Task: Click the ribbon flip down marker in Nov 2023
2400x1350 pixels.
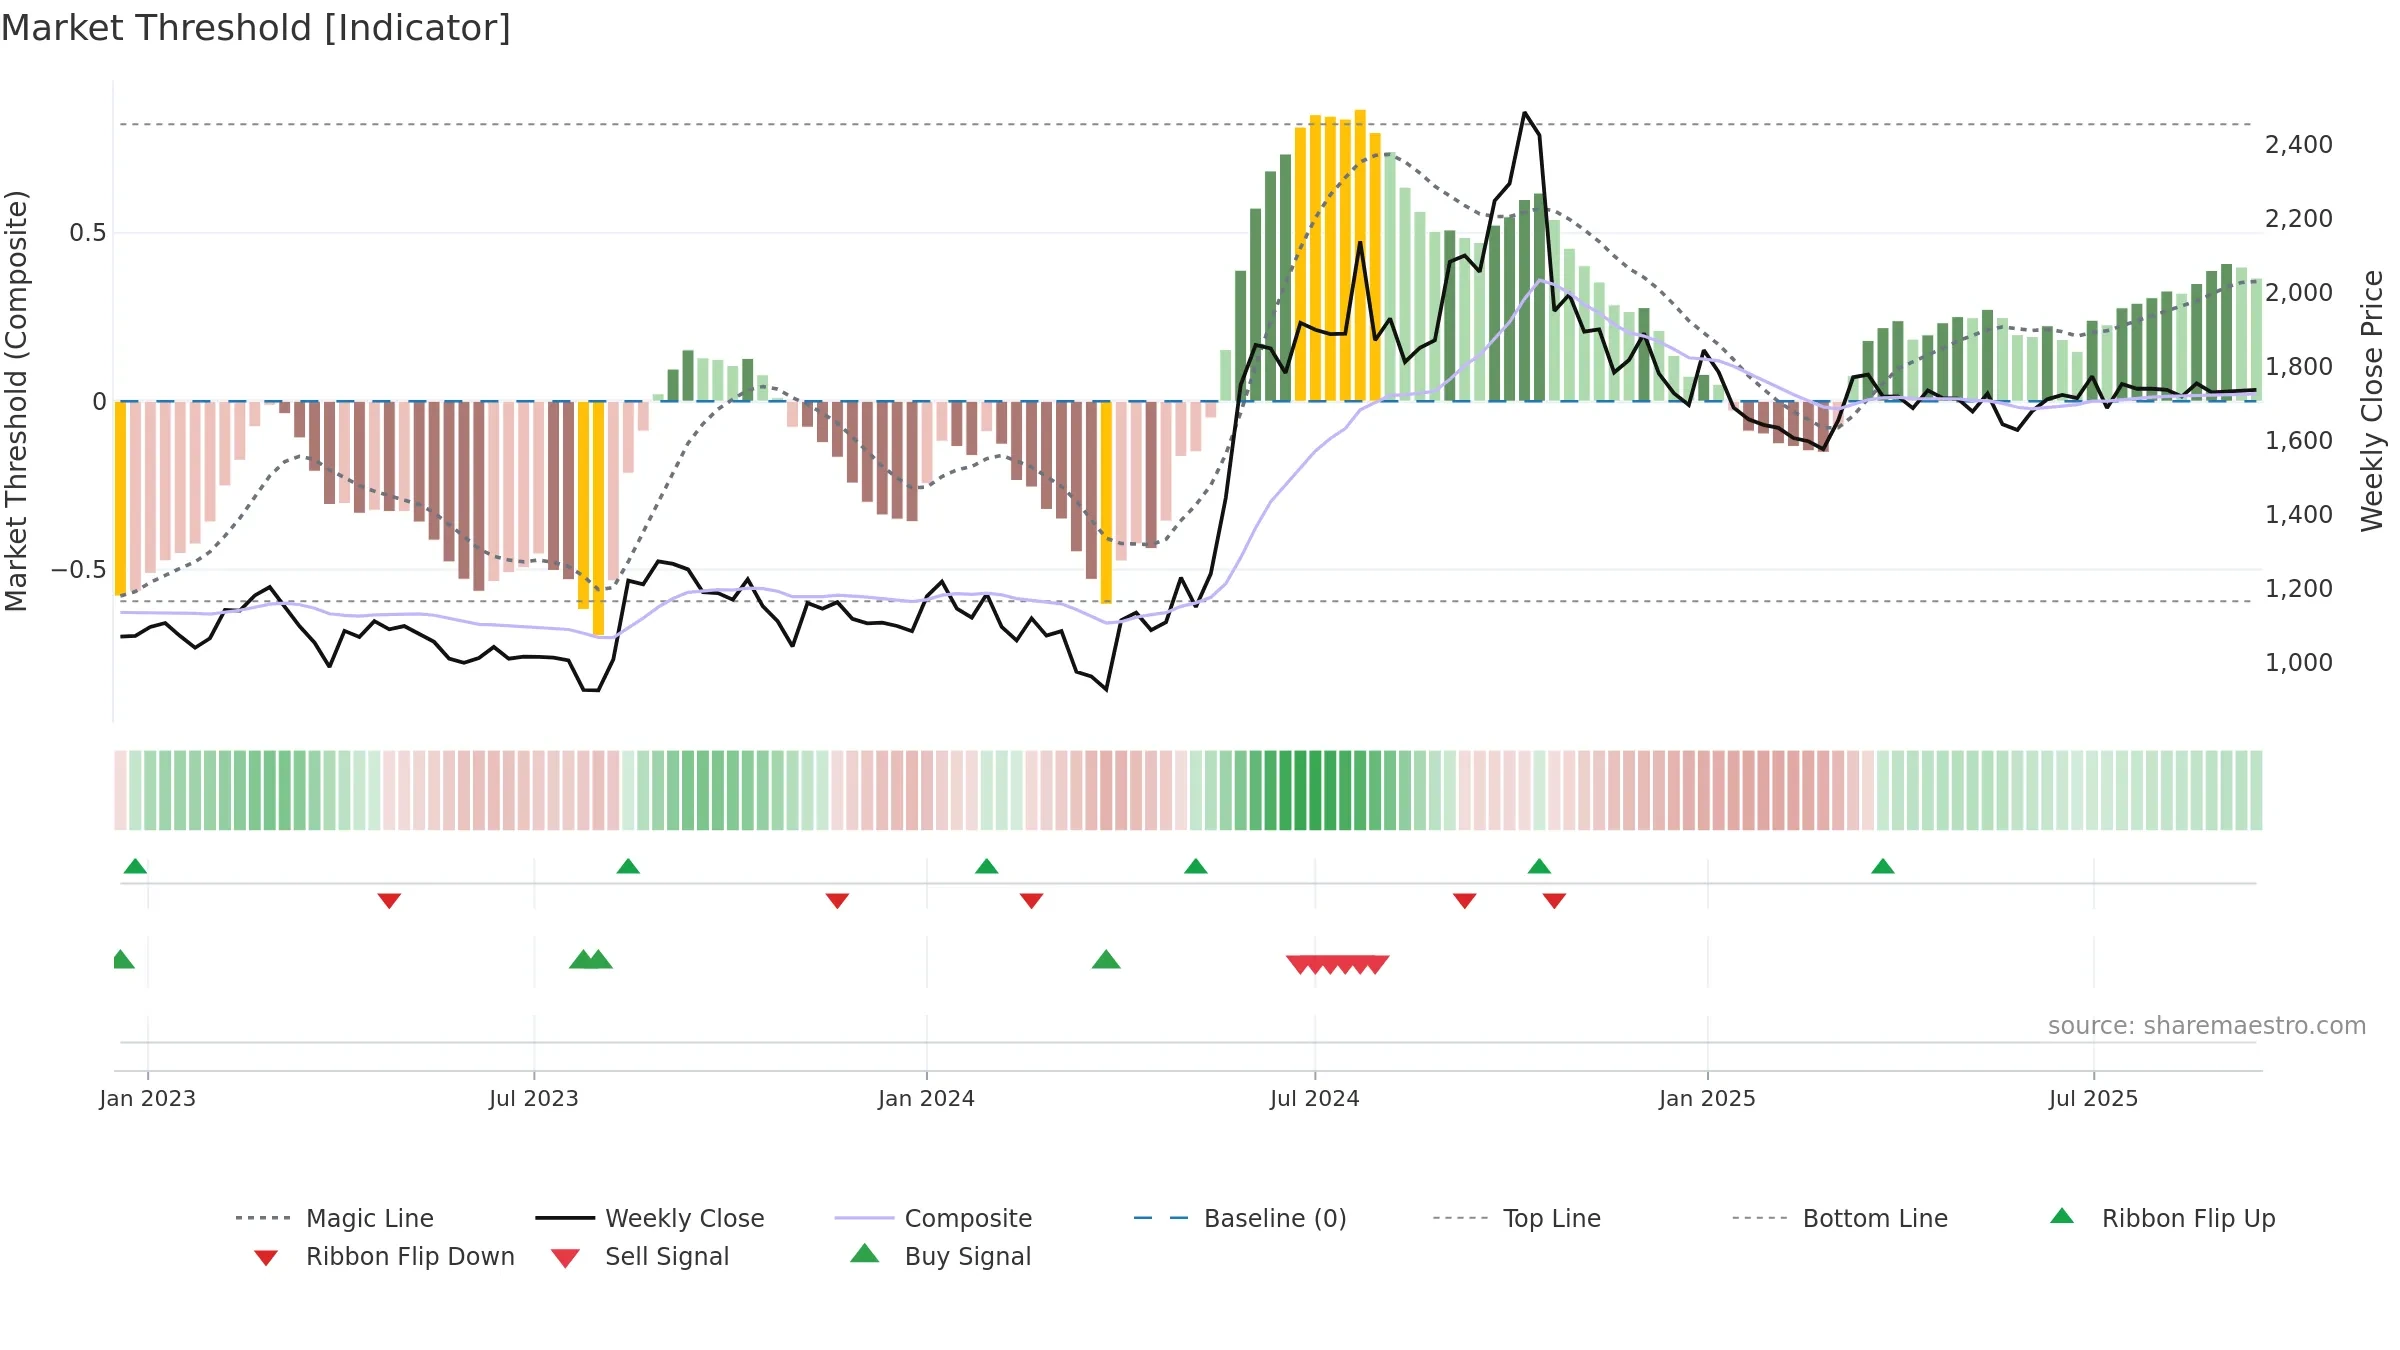Action: click(x=837, y=901)
